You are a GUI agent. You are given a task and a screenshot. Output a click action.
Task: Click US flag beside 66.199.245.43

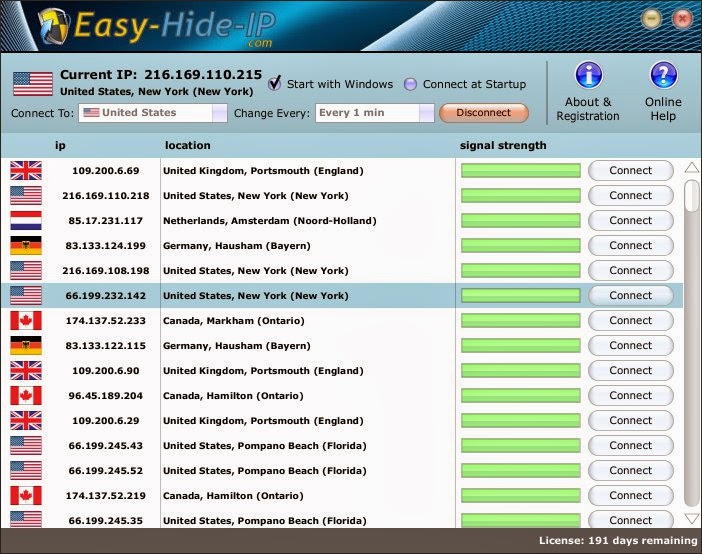coord(26,446)
